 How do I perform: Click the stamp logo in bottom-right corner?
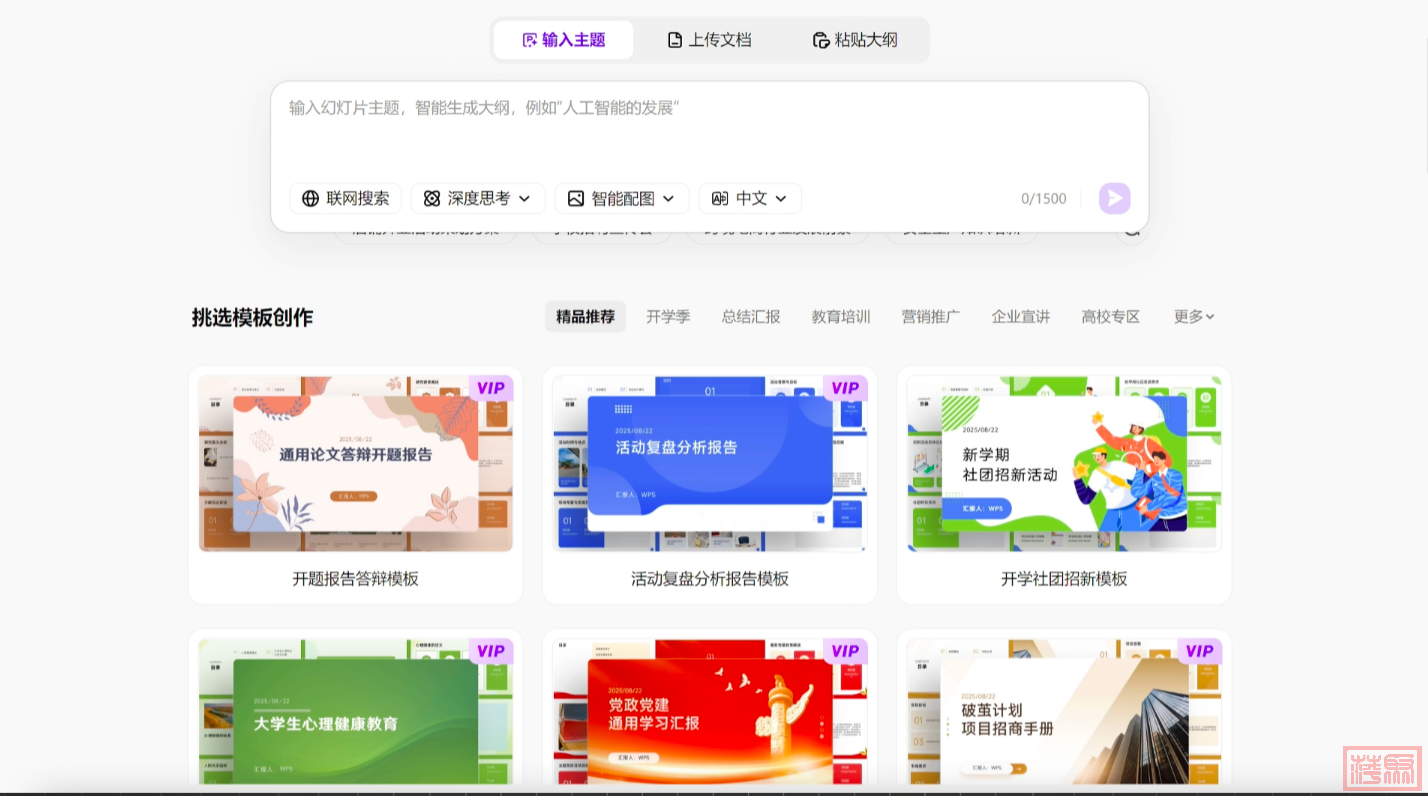[x=1383, y=768]
